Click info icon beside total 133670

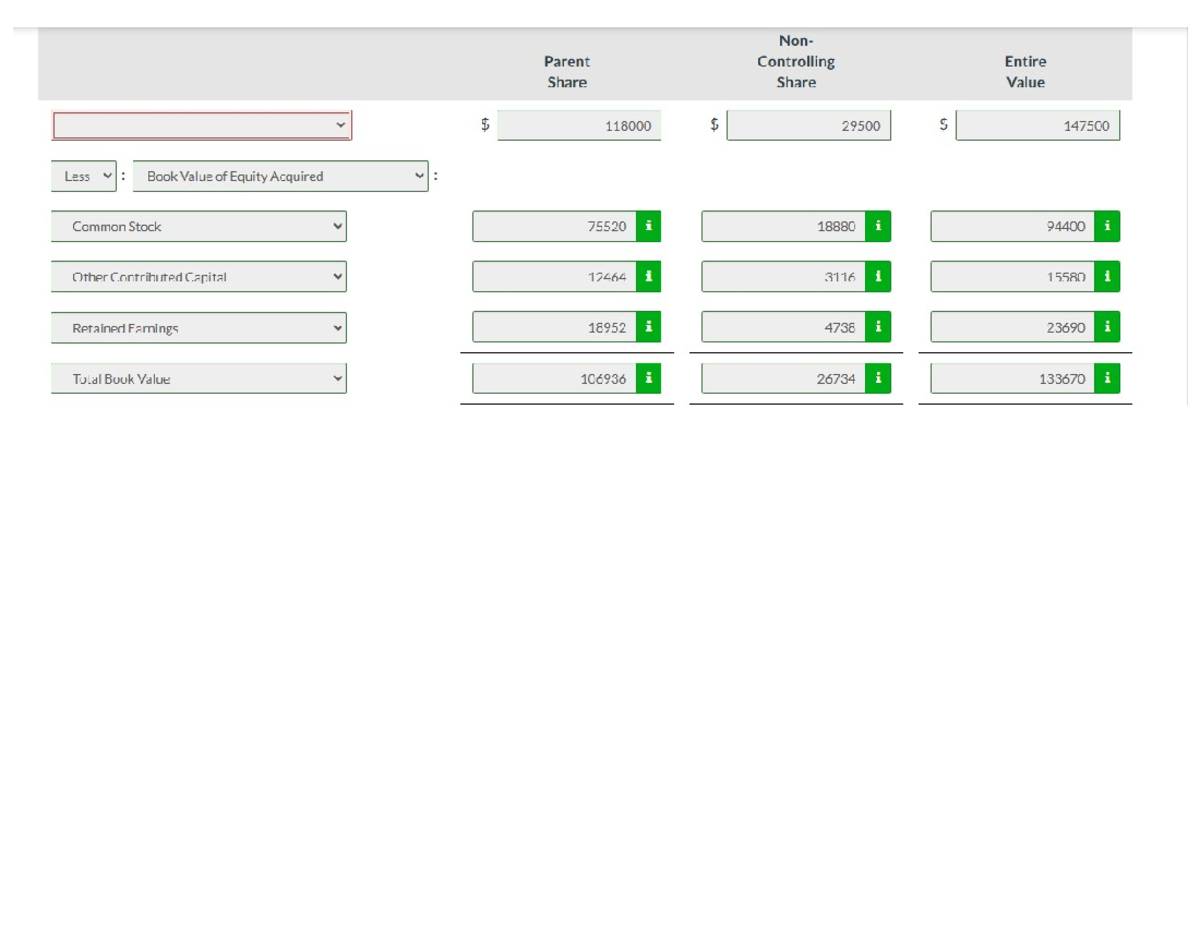pos(1106,378)
